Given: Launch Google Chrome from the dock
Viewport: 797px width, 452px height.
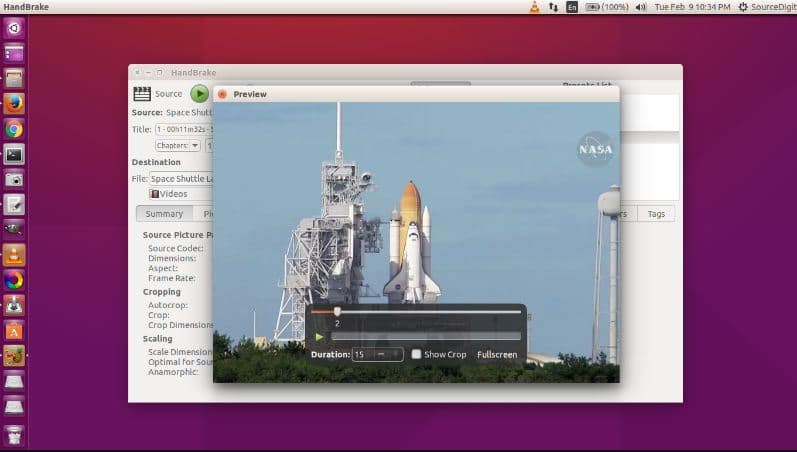Looking at the screenshot, I should pyautogui.click(x=14, y=129).
